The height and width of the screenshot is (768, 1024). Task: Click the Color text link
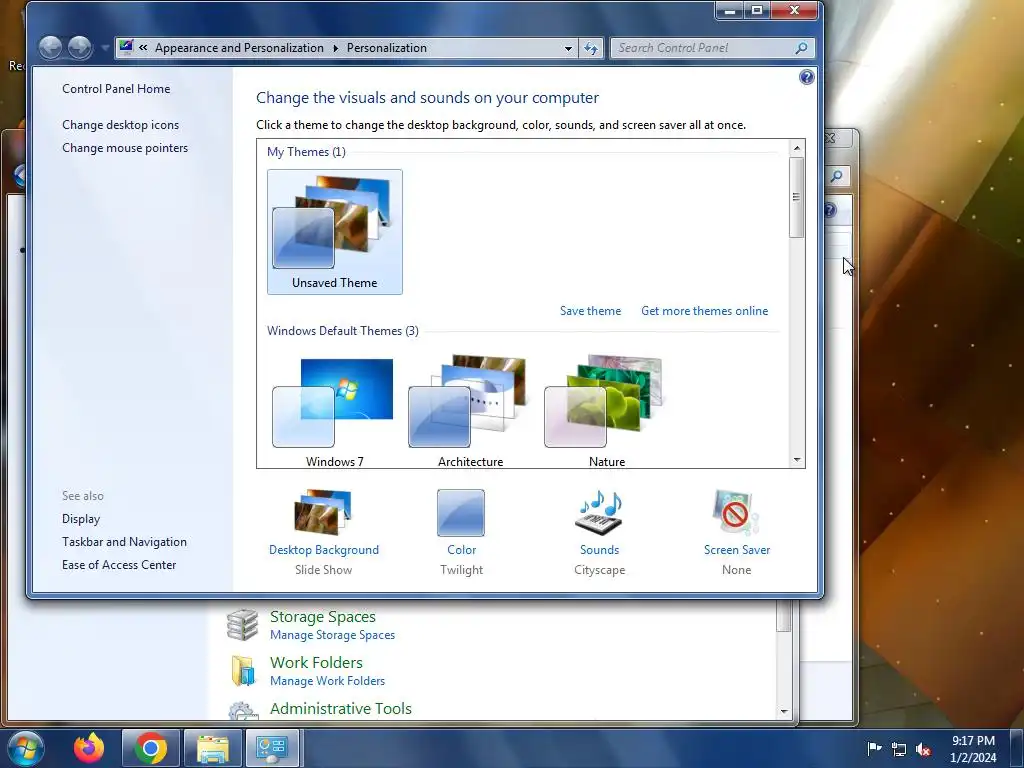462,550
